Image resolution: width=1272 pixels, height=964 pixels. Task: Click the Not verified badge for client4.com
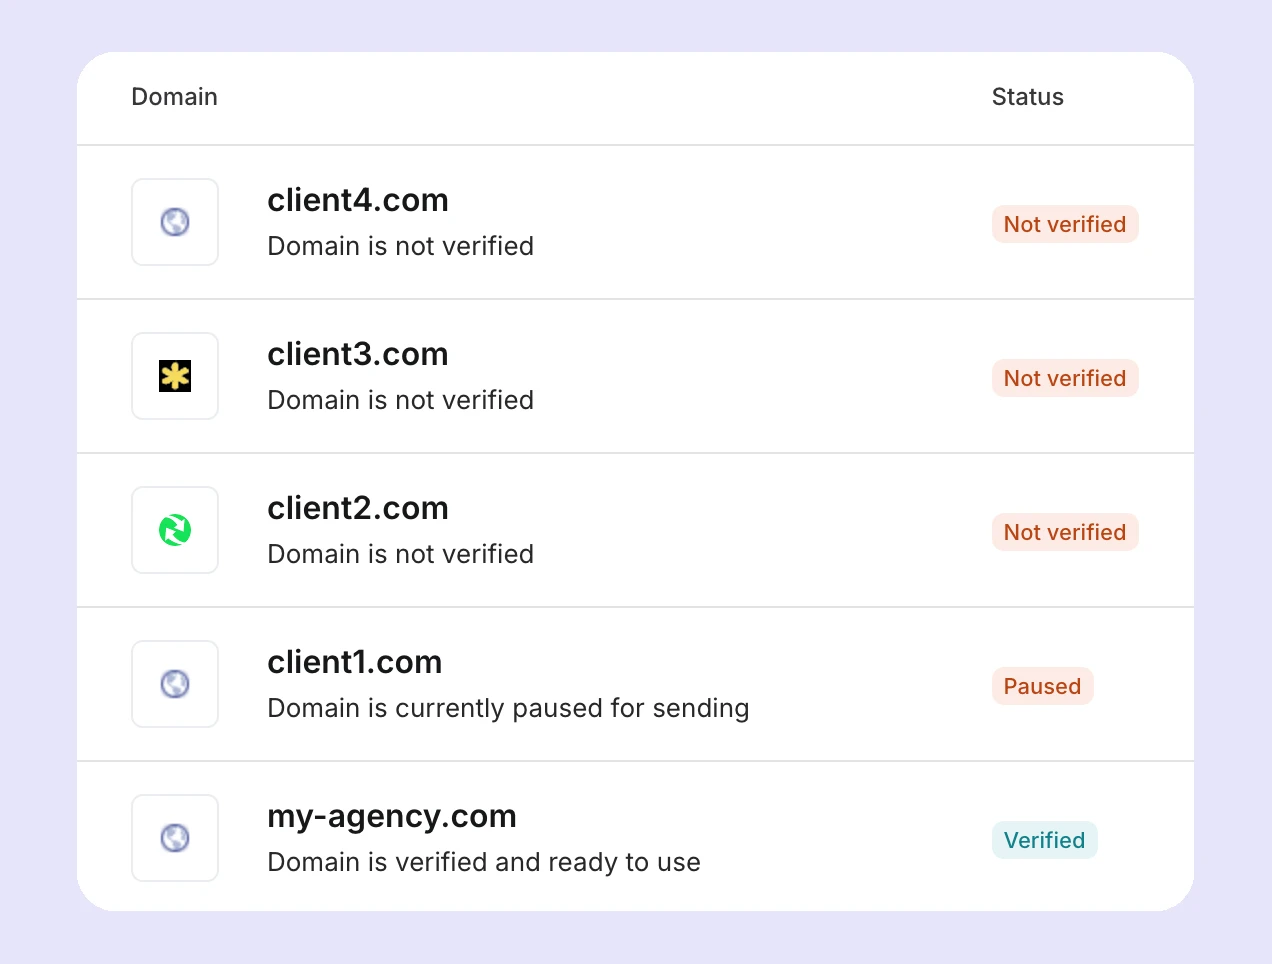pos(1065,224)
